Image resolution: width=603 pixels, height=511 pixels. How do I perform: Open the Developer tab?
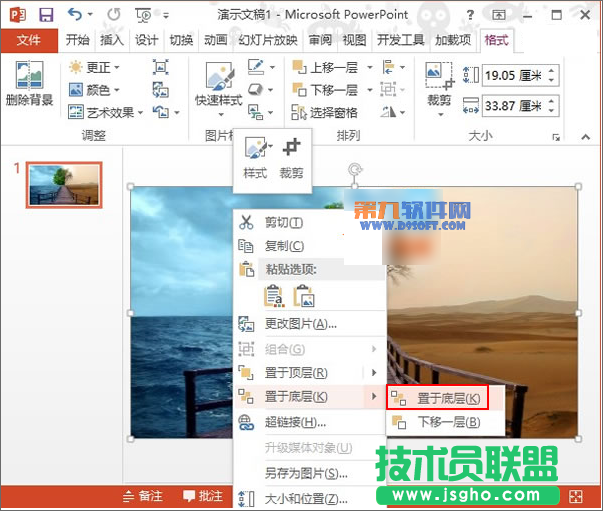400,40
